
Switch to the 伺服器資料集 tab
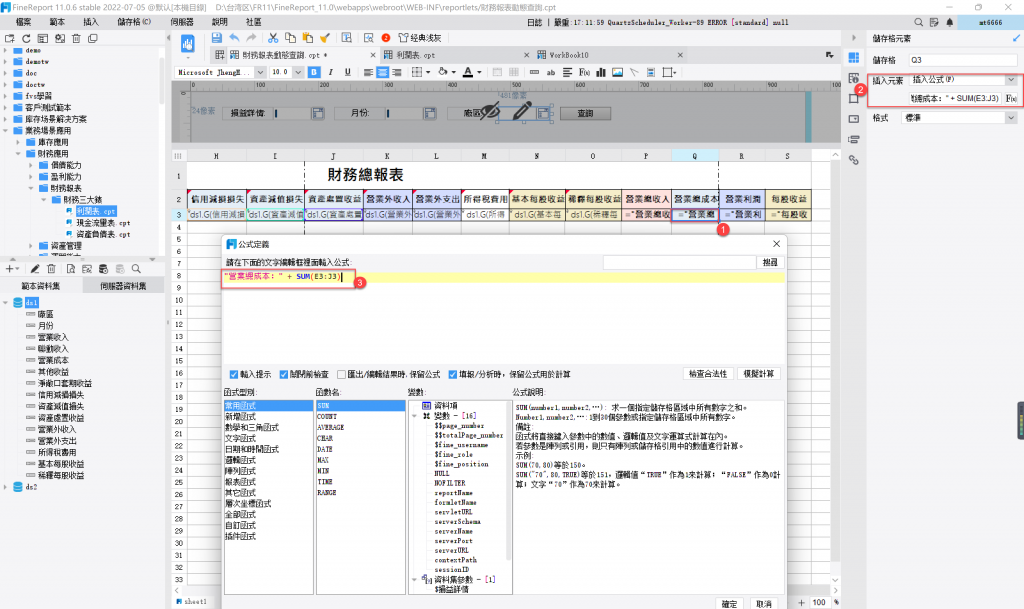(123, 287)
